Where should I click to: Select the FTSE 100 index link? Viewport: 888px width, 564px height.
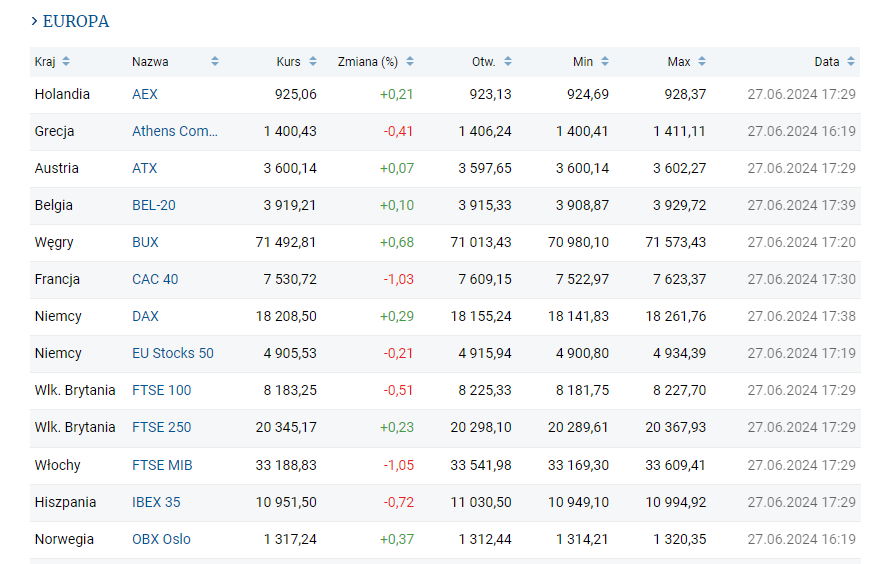click(161, 390)
